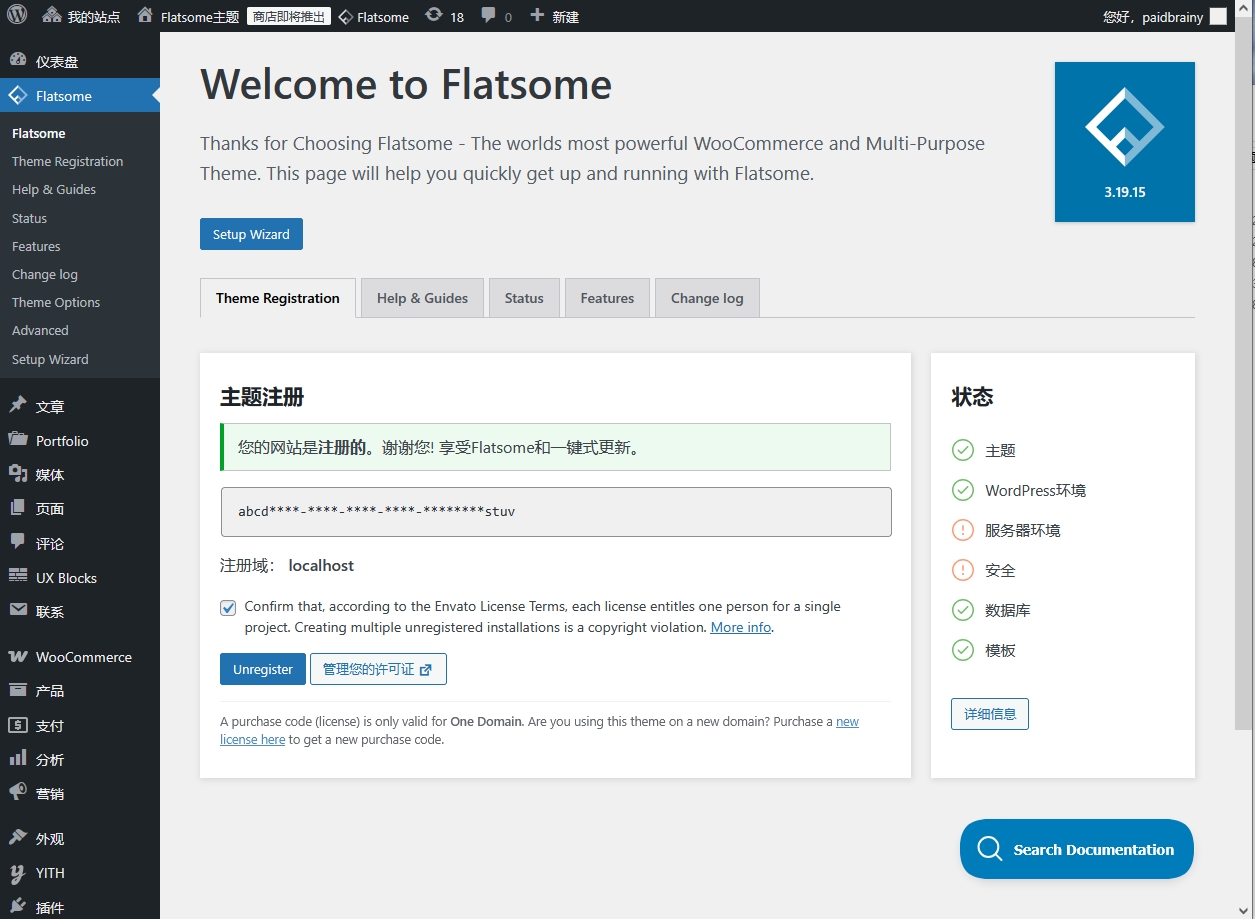Visit Flatsome主题 site home link
This screenshot has height=919, width=1255.
[188, 17]
